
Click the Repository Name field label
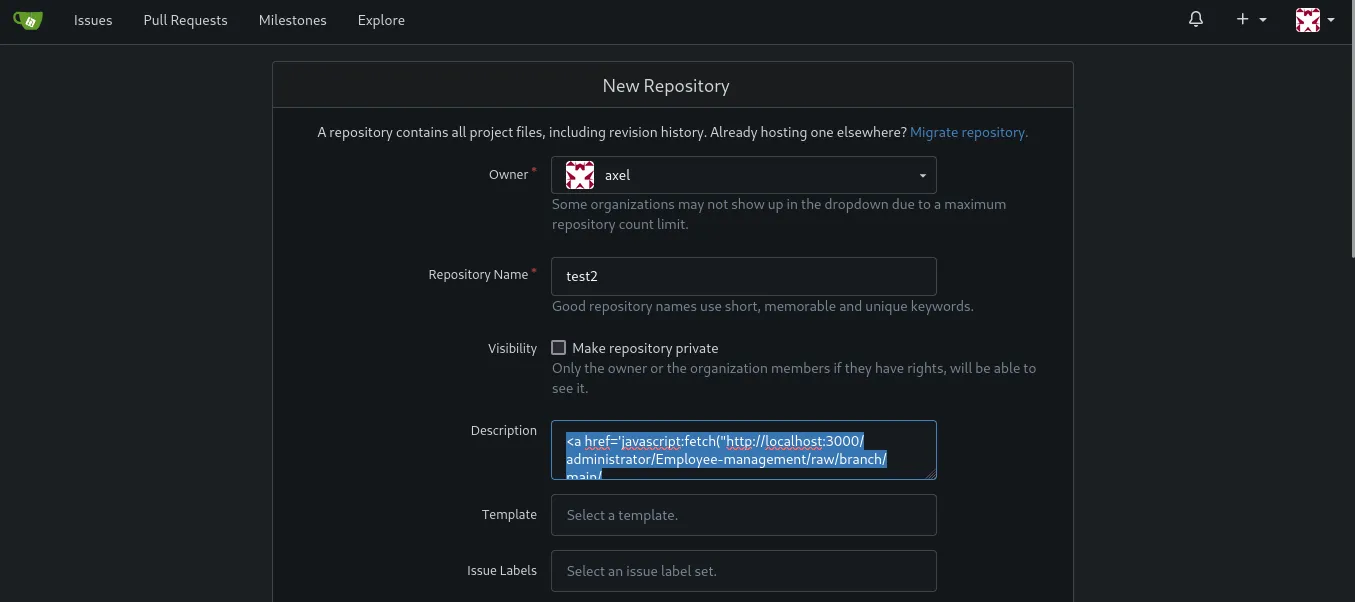point(478,274)
